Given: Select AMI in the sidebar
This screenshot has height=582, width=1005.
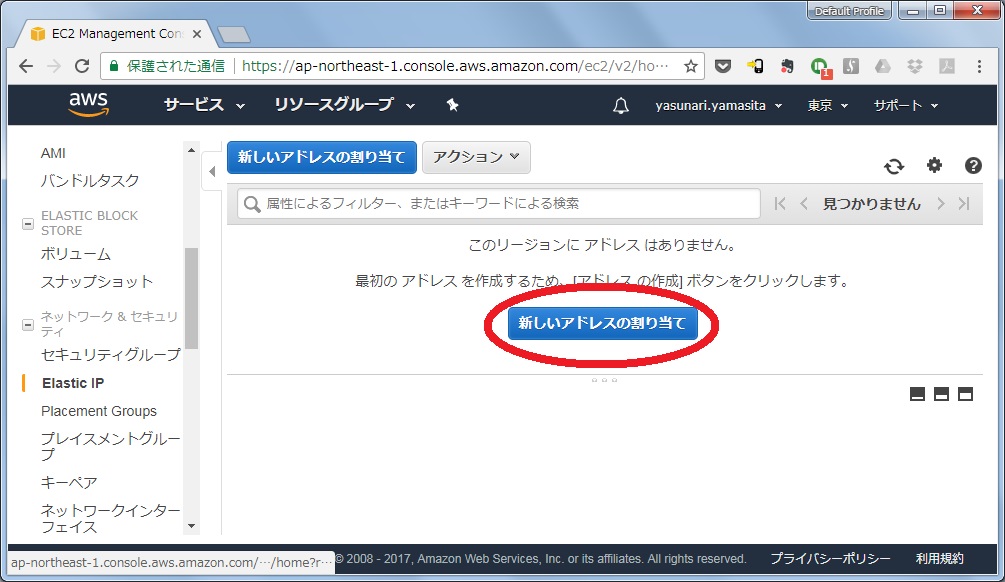Looking at the screenshot, I should tap(53, 153).
